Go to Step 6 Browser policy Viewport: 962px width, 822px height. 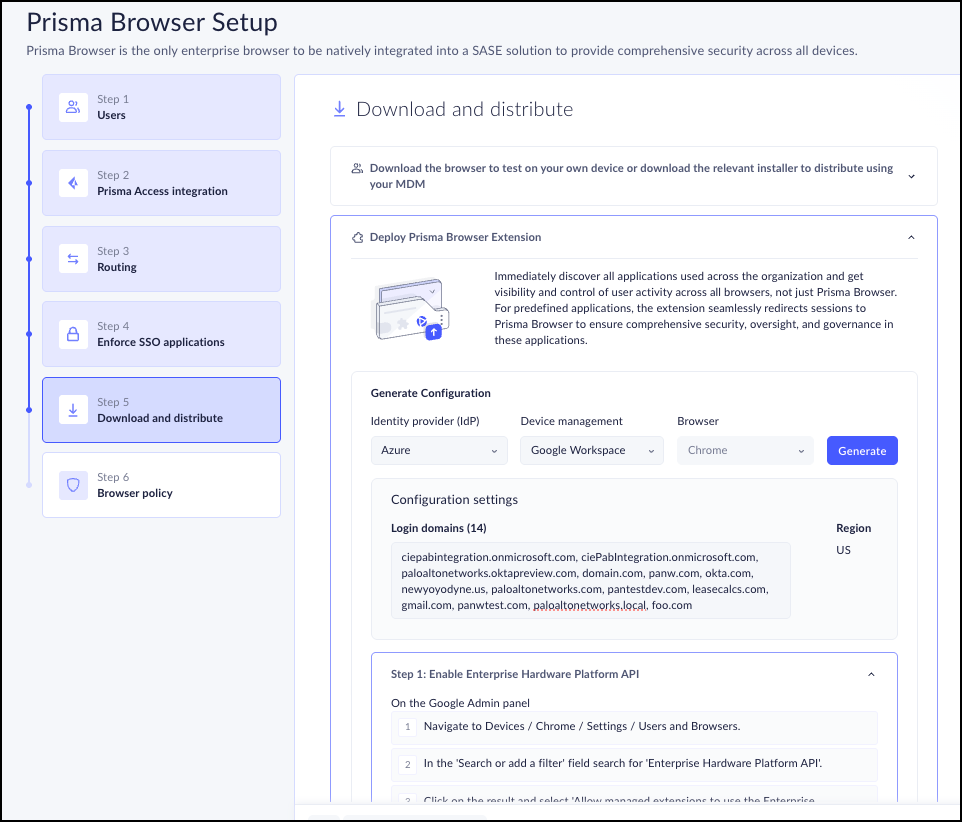pyautogui.click(x=161, y=485)
